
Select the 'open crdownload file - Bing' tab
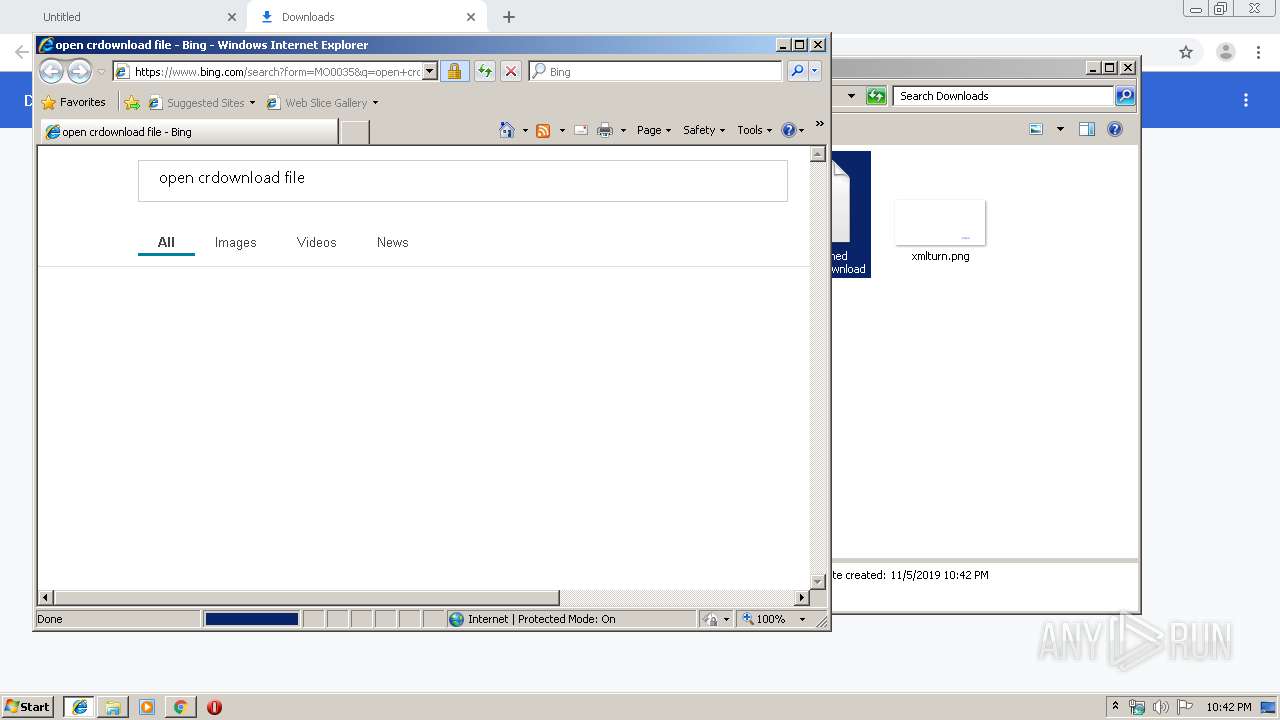coord(189,131)
